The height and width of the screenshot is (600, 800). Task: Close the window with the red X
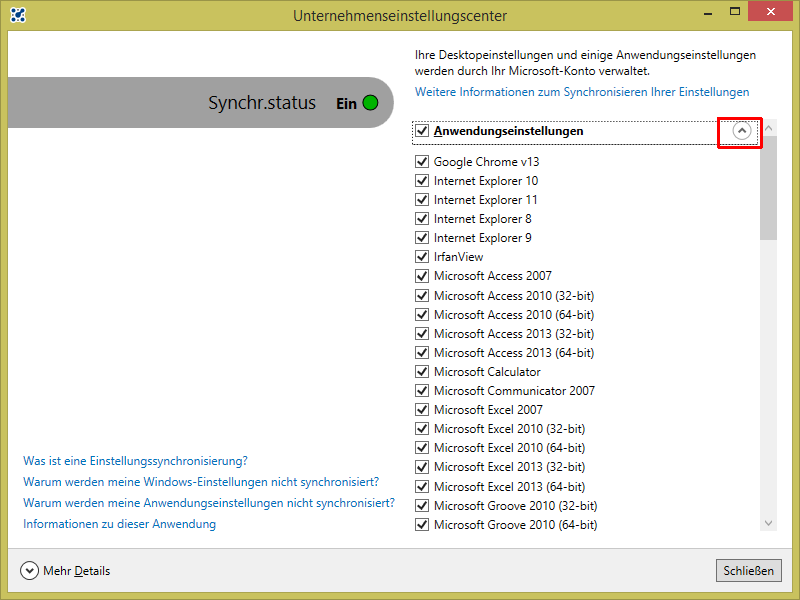(x=770, y=11)
